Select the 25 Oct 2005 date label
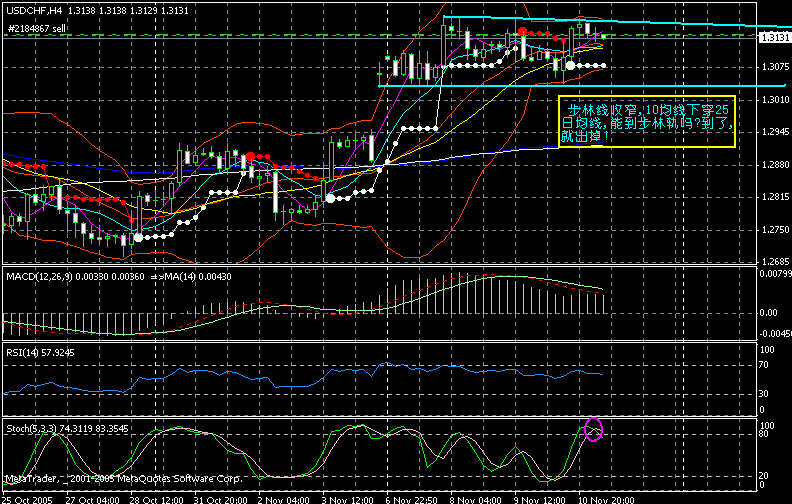The height and width of the screenshot is (504, 792). click(x=26, y=497)
